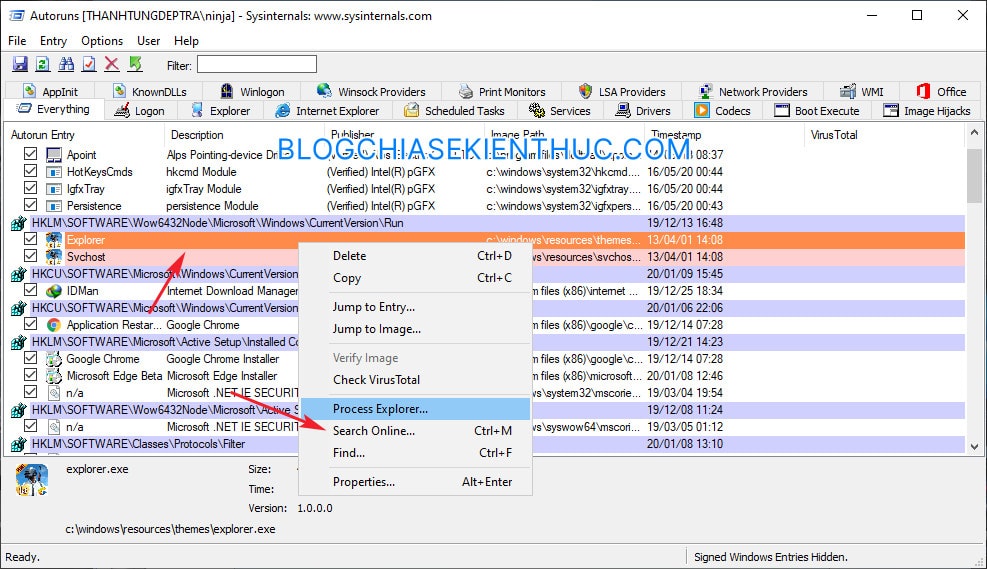Click the Chrome icon of Application Restart
Viewport: 987px width, 569px height.
tap(54, 325)
